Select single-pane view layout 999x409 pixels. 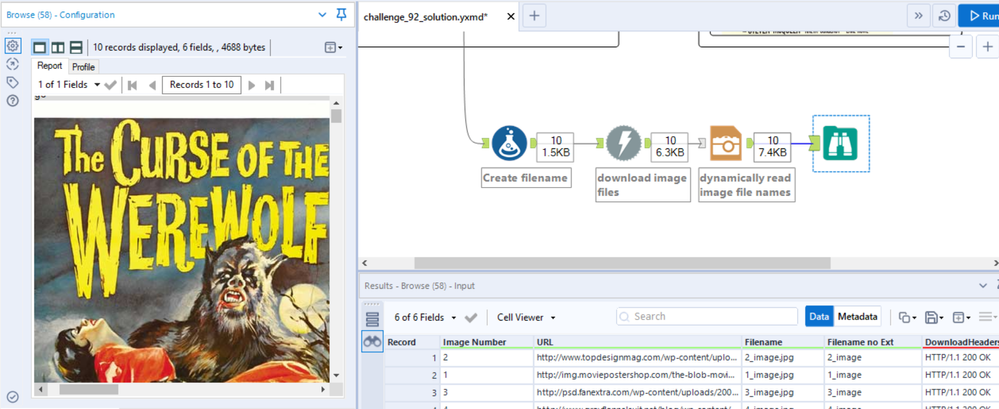(x=40, y=47)
